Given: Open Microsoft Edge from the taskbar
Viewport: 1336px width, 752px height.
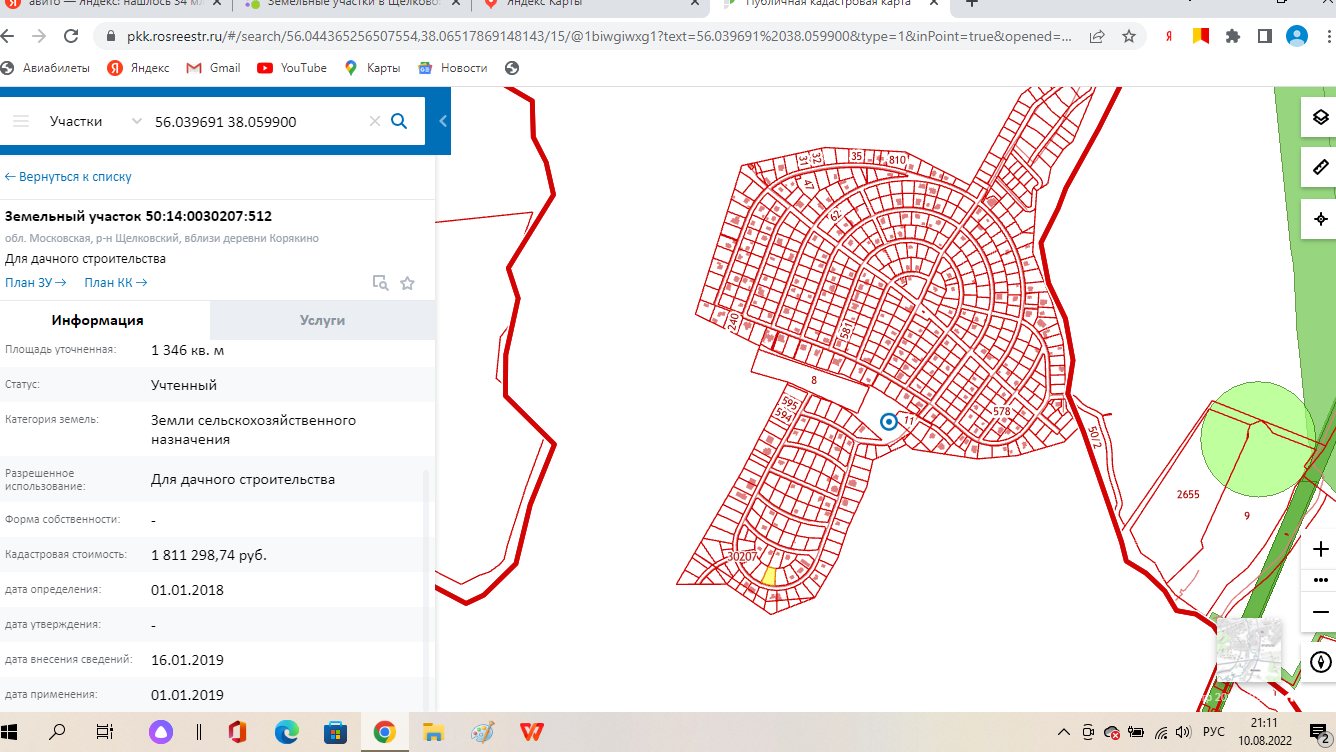Looking at the screenshot, I should [x=286, y=732].
